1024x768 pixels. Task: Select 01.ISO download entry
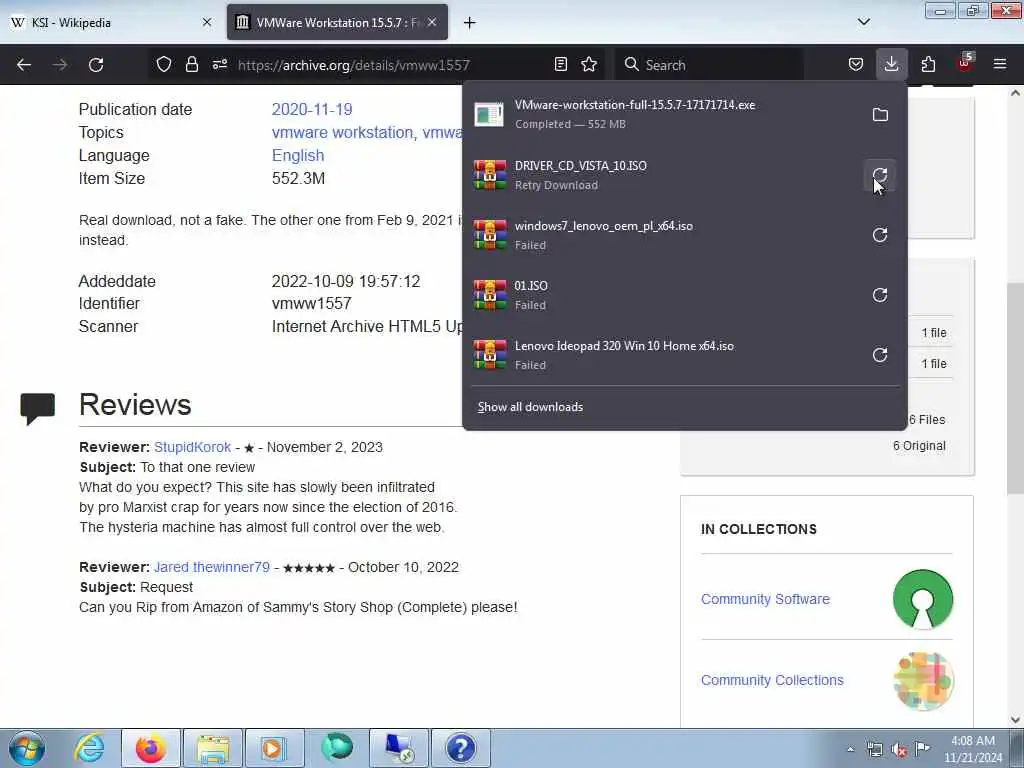660,295
